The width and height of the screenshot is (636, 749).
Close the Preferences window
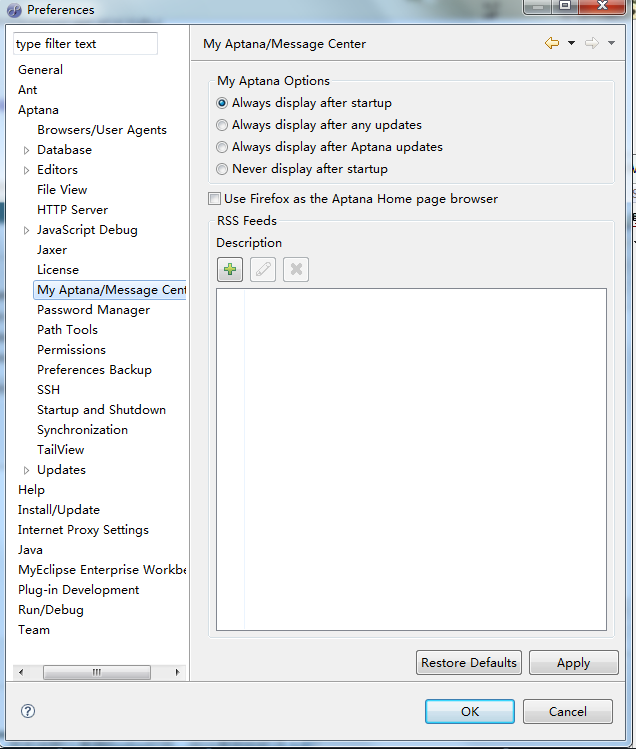(603, 6)
